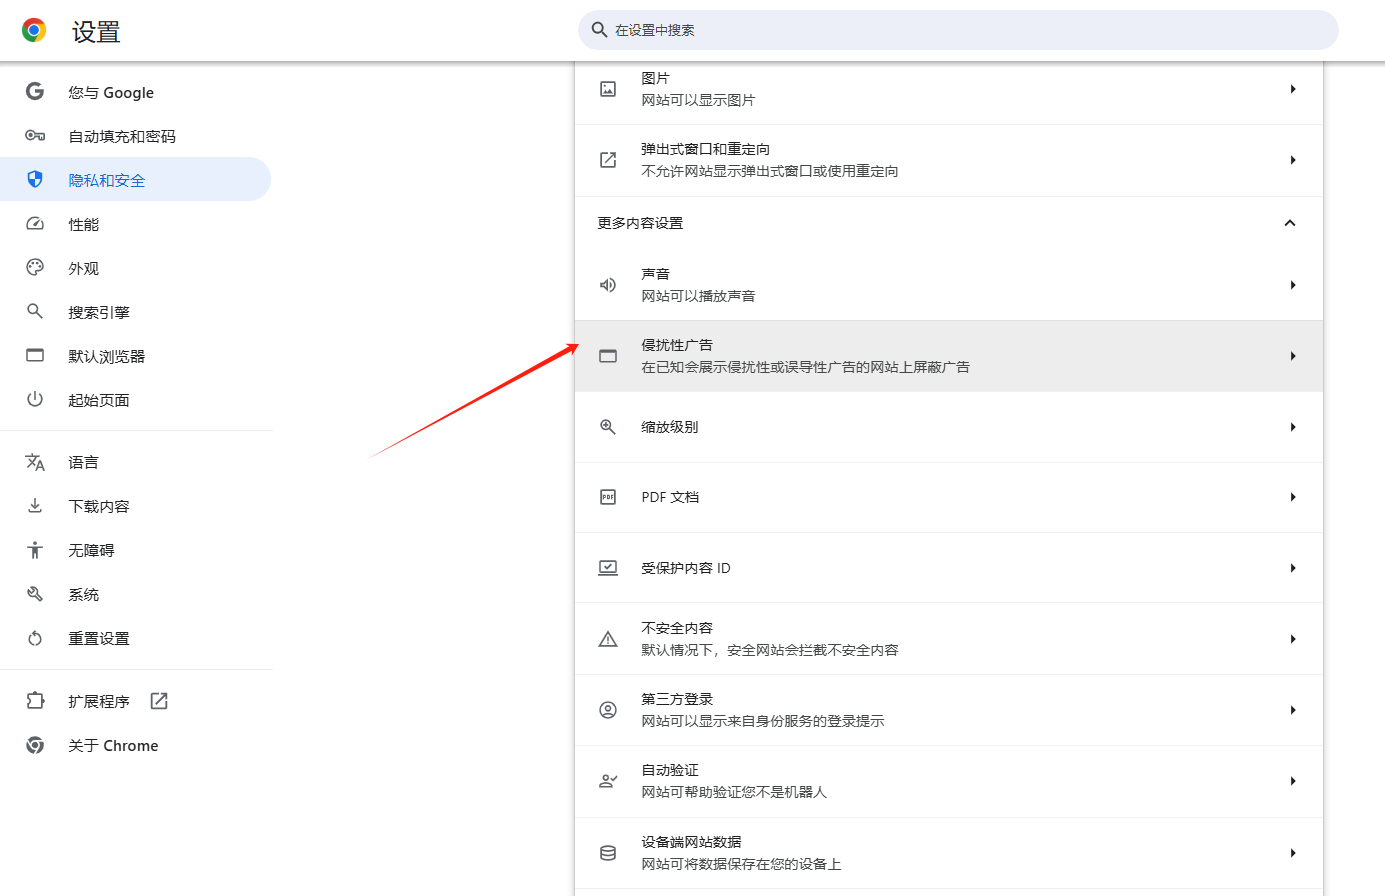This screenshot has height=896, width=1385.
Task: Open 起始页面 settings in sidebar
Action: (x=135, y=400)
